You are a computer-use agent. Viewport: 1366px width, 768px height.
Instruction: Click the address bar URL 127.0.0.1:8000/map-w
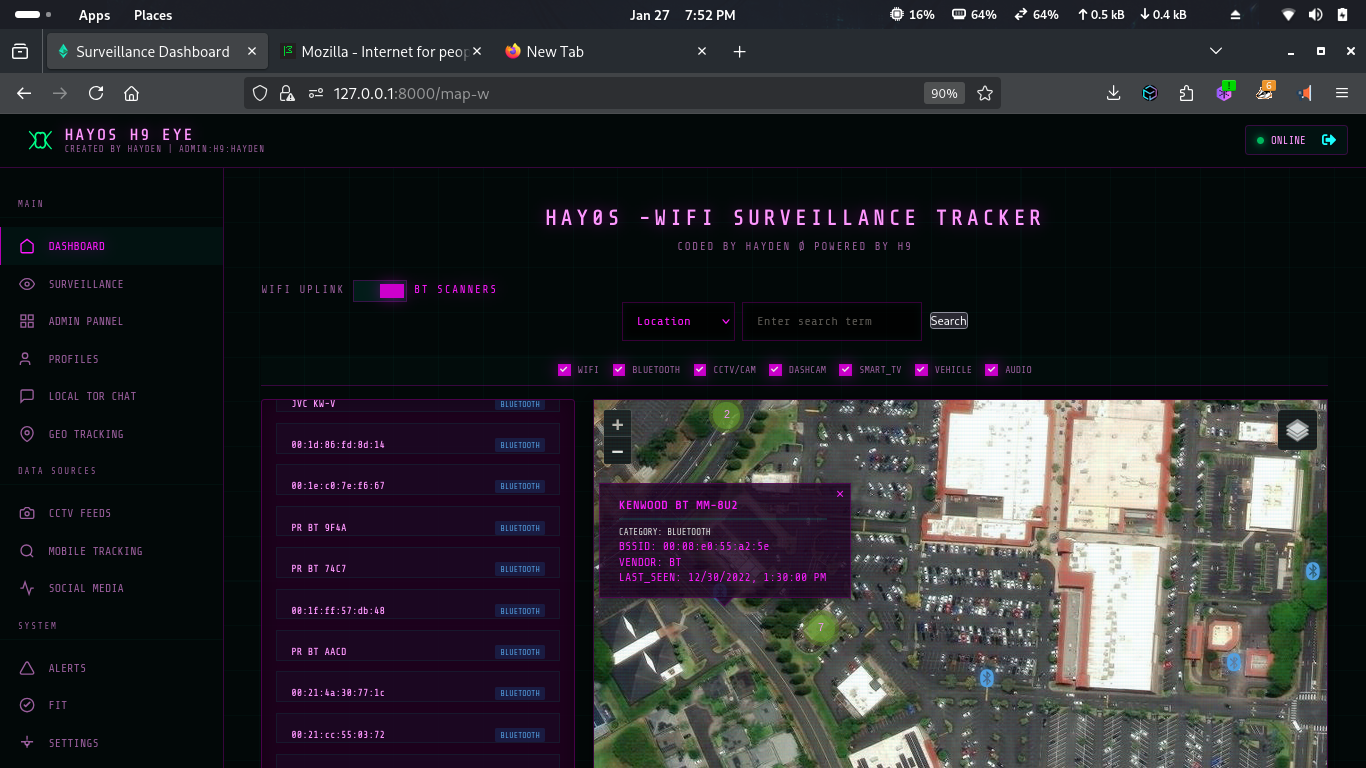pyautogui.click(x=411, y=93)
